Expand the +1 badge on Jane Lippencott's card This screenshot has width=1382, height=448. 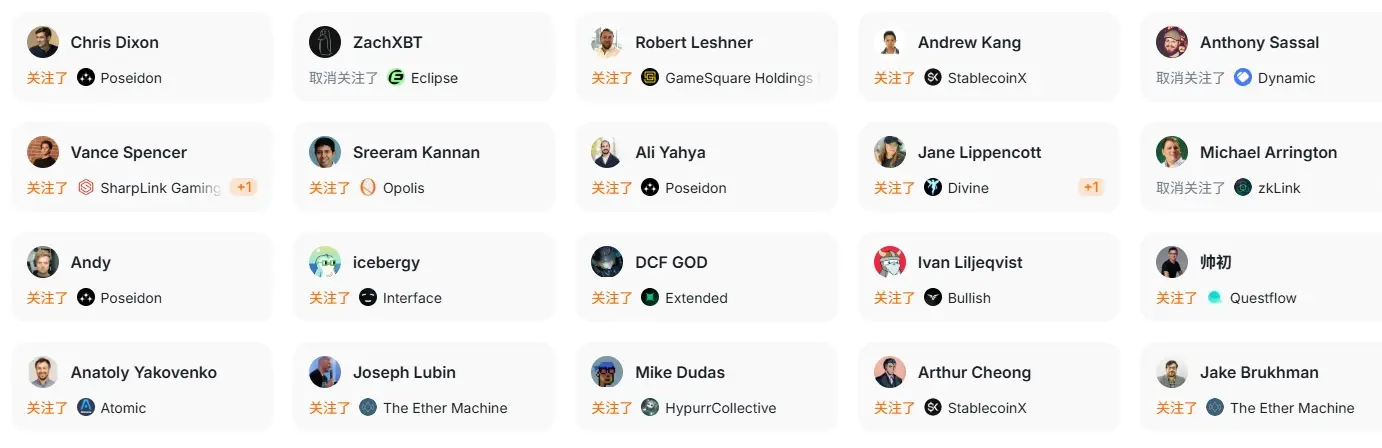(x=1091, y=187)
